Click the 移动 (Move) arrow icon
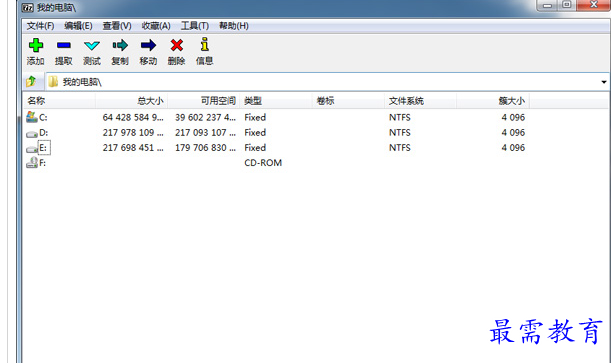The height and width of the screenshot is (363, 611). pos(148,45)
